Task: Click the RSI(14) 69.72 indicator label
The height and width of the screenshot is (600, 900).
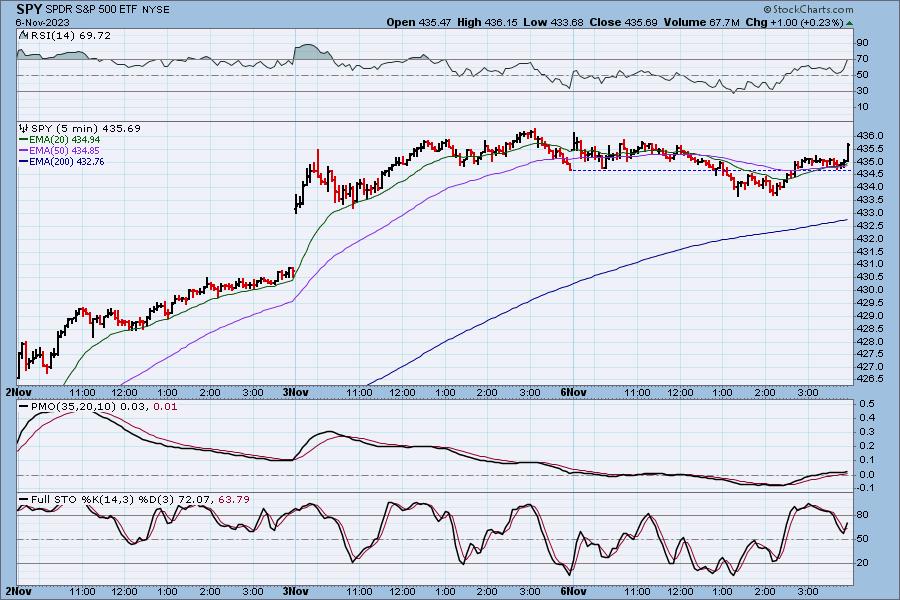Action: pyautogui.click(x=70, y=36)
